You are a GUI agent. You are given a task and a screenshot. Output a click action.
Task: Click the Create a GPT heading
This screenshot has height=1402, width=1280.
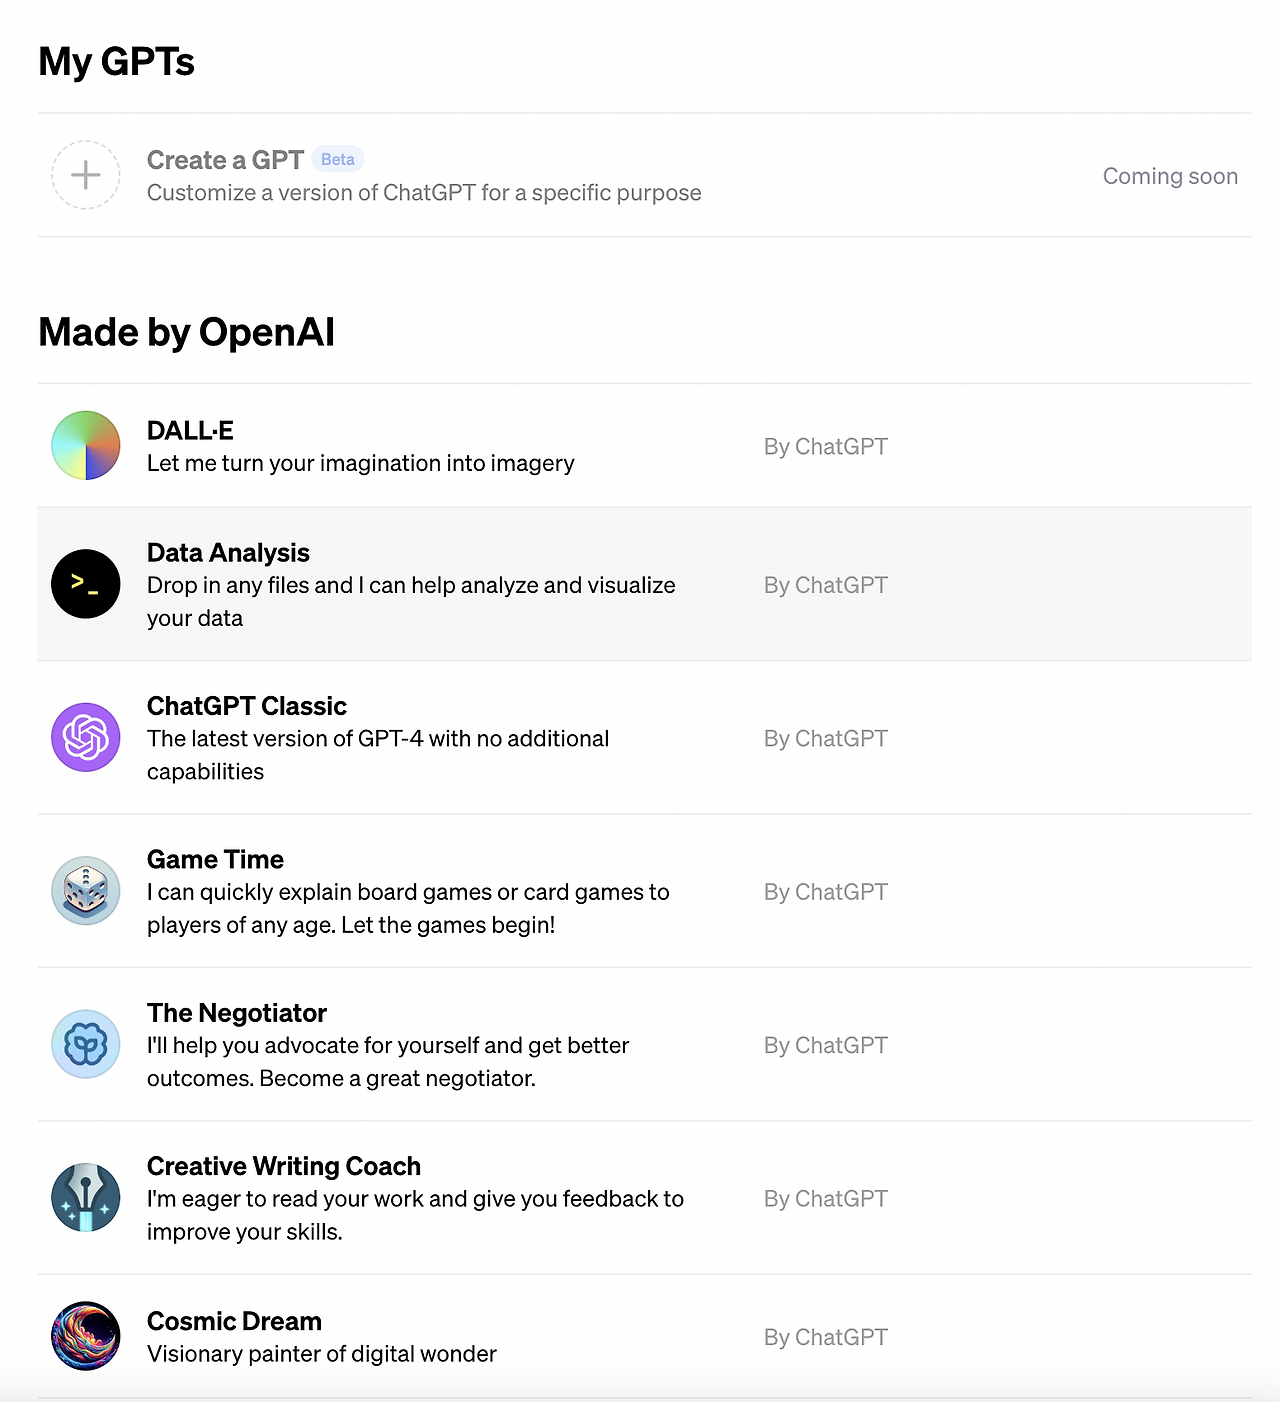click(x=225, y=160)
